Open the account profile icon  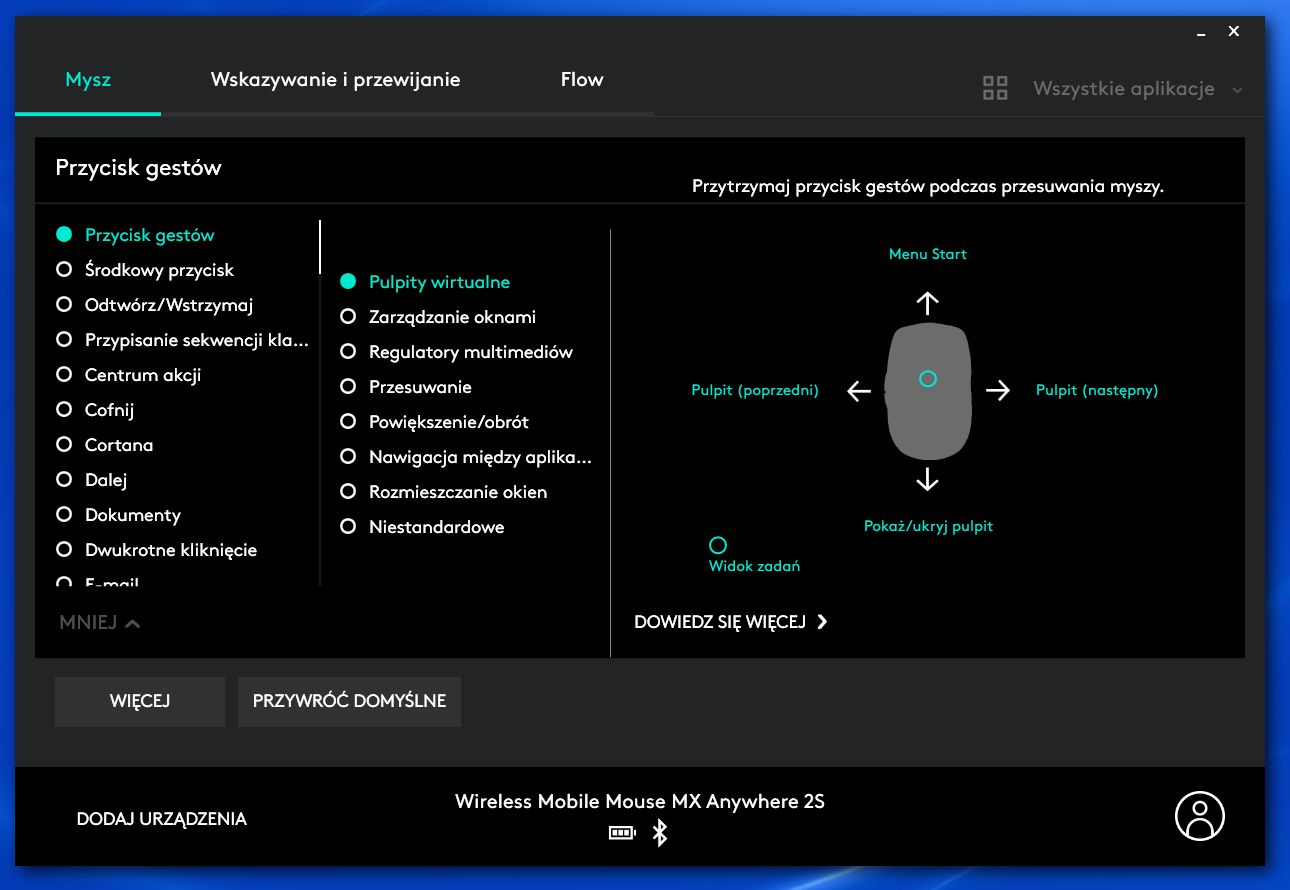click(1199, 816)
